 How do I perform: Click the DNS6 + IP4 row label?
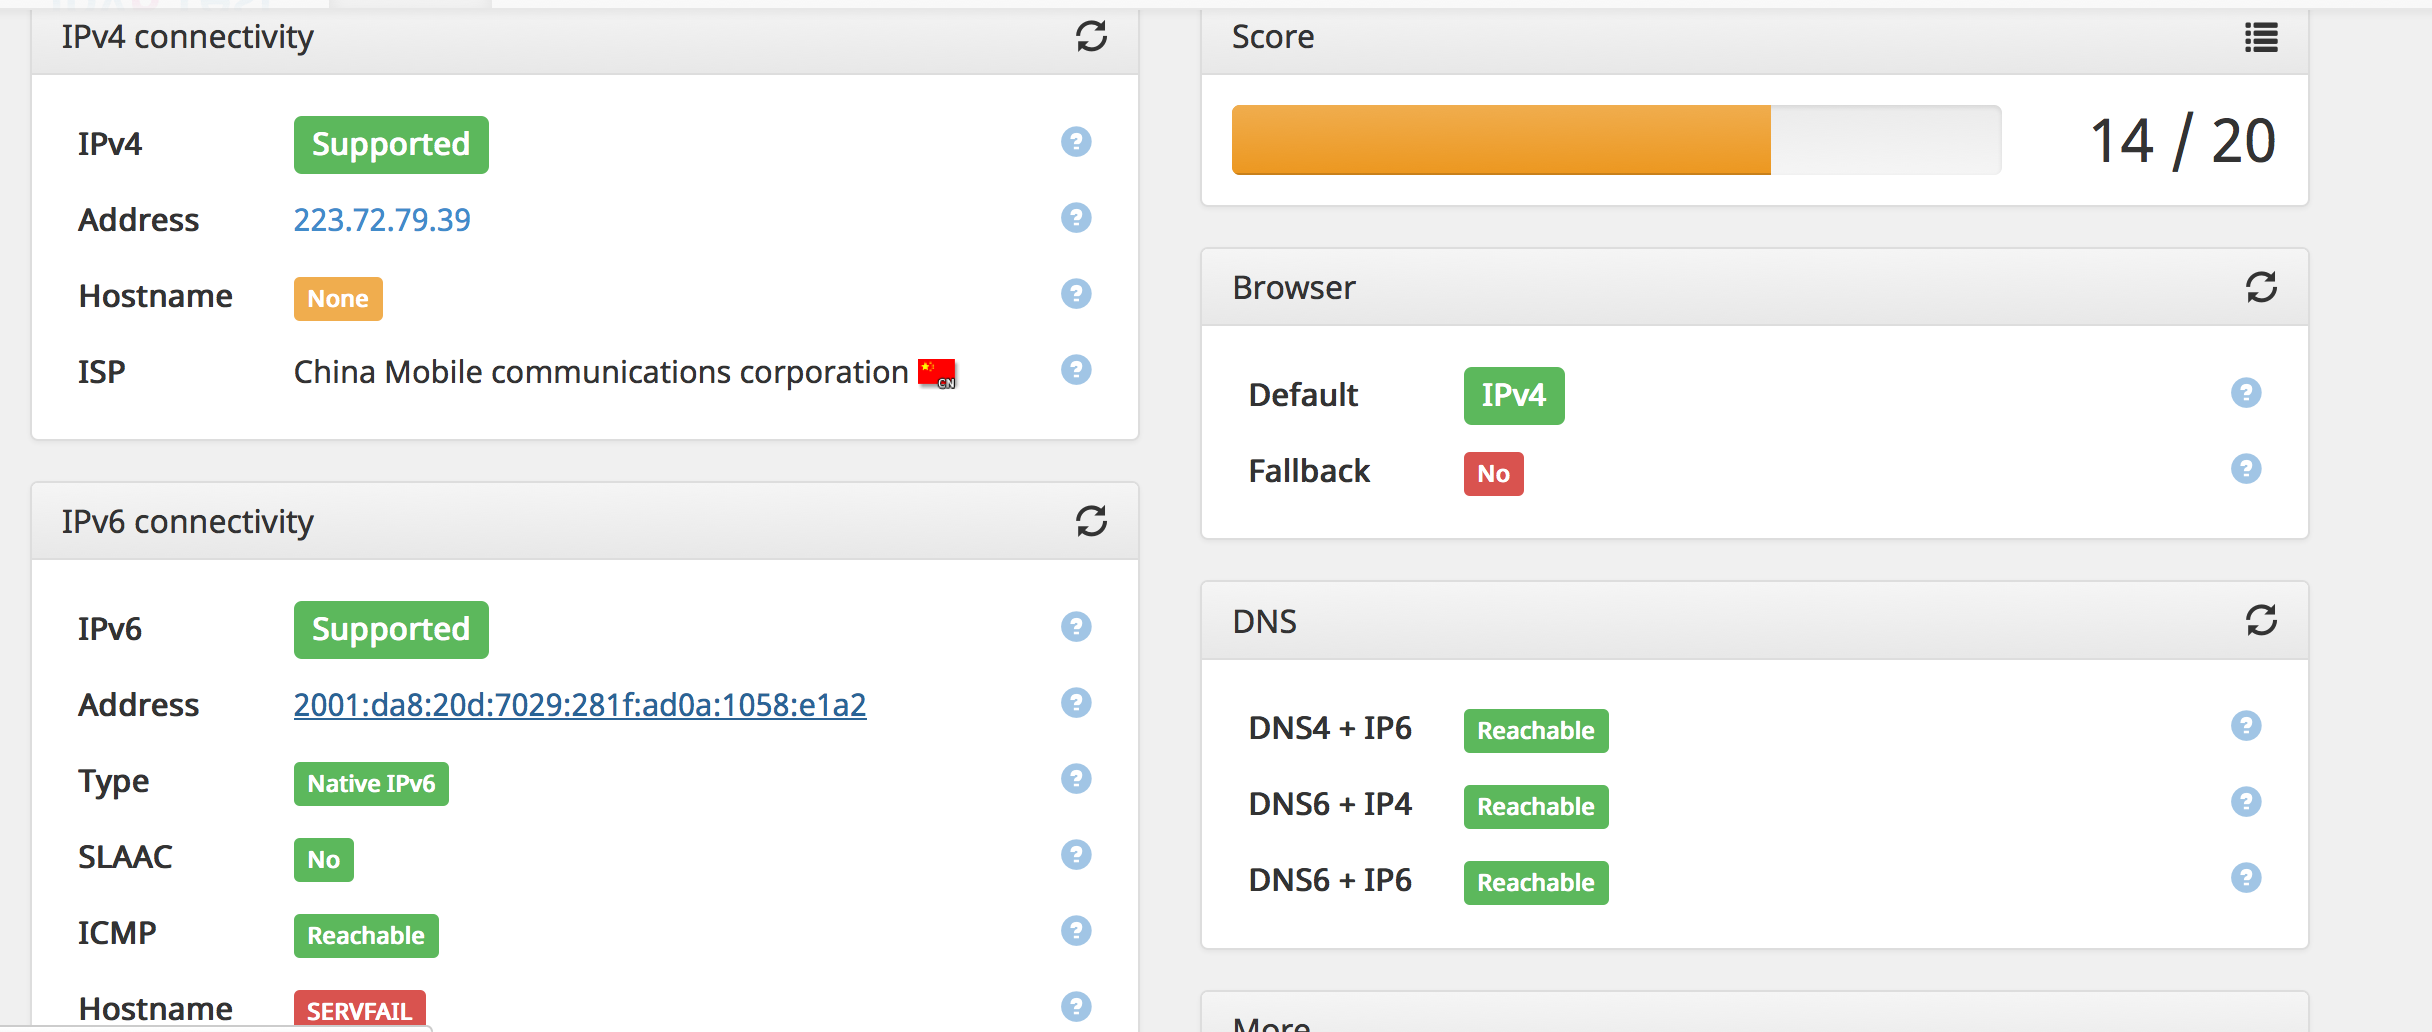tap(1330, 804)
